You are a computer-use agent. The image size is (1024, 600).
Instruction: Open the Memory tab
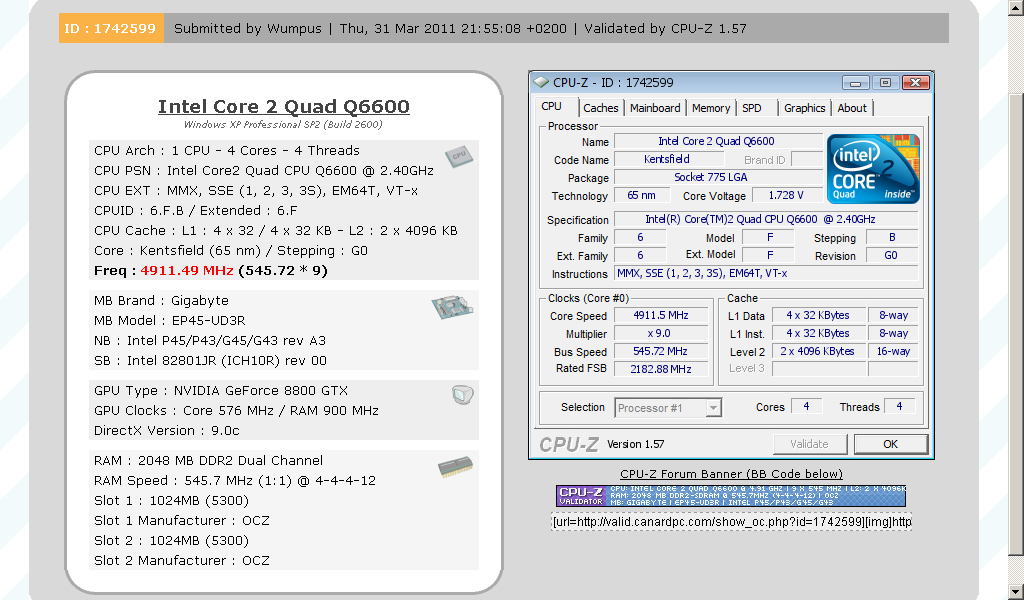point(711,108)
